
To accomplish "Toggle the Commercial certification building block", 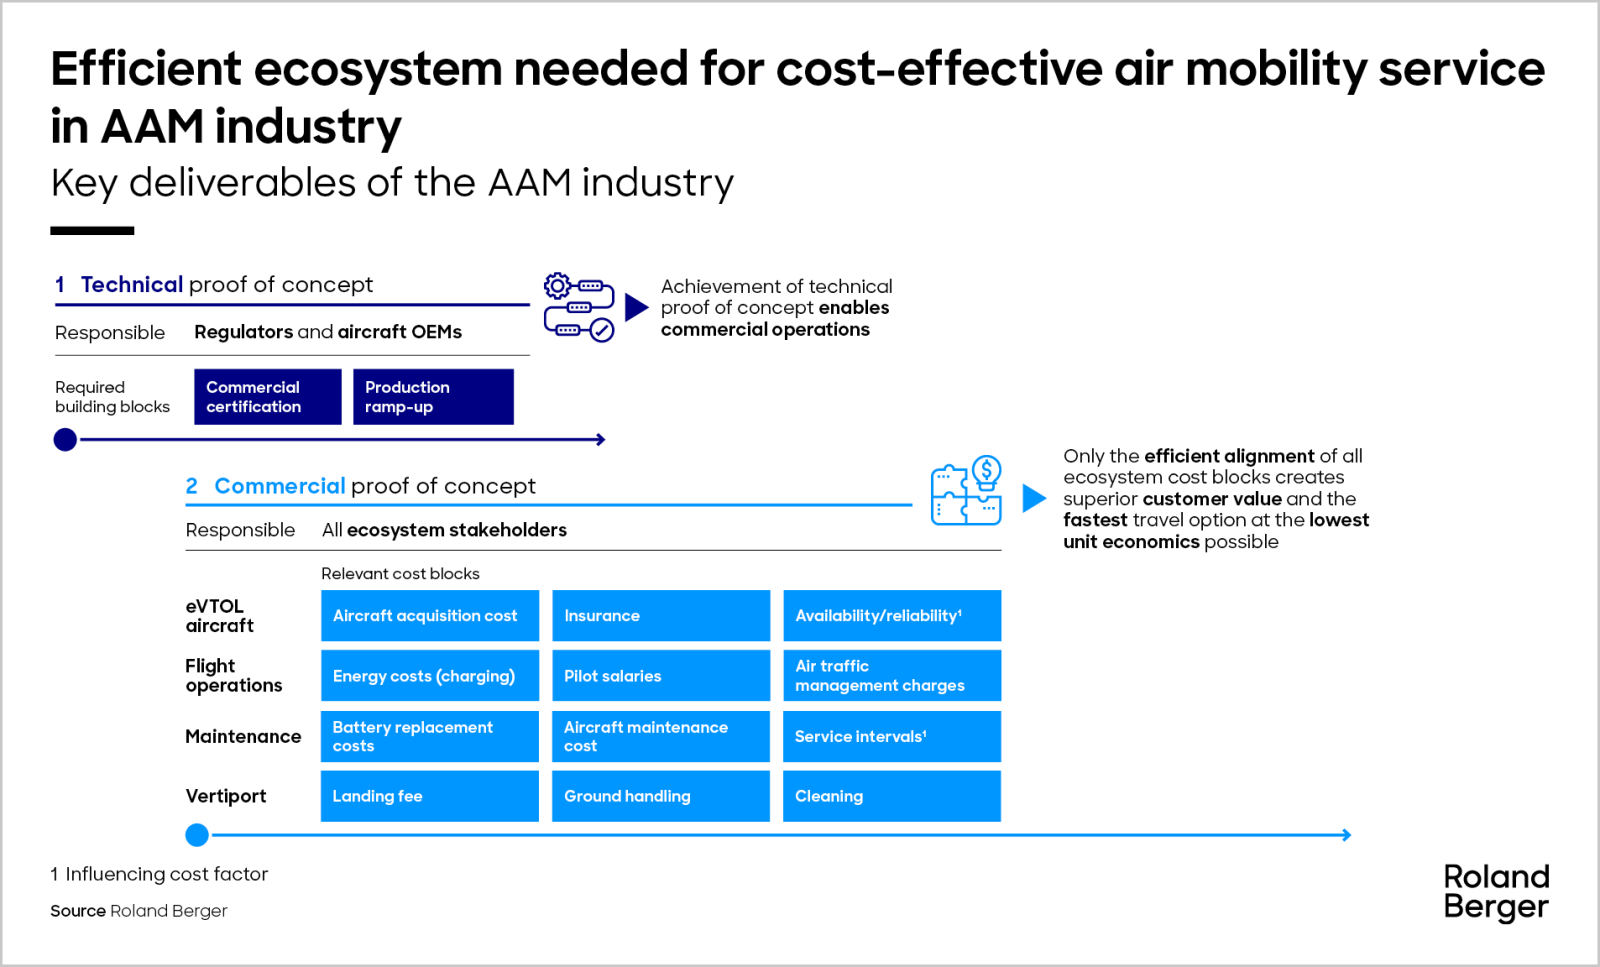I will click(267, 396).
